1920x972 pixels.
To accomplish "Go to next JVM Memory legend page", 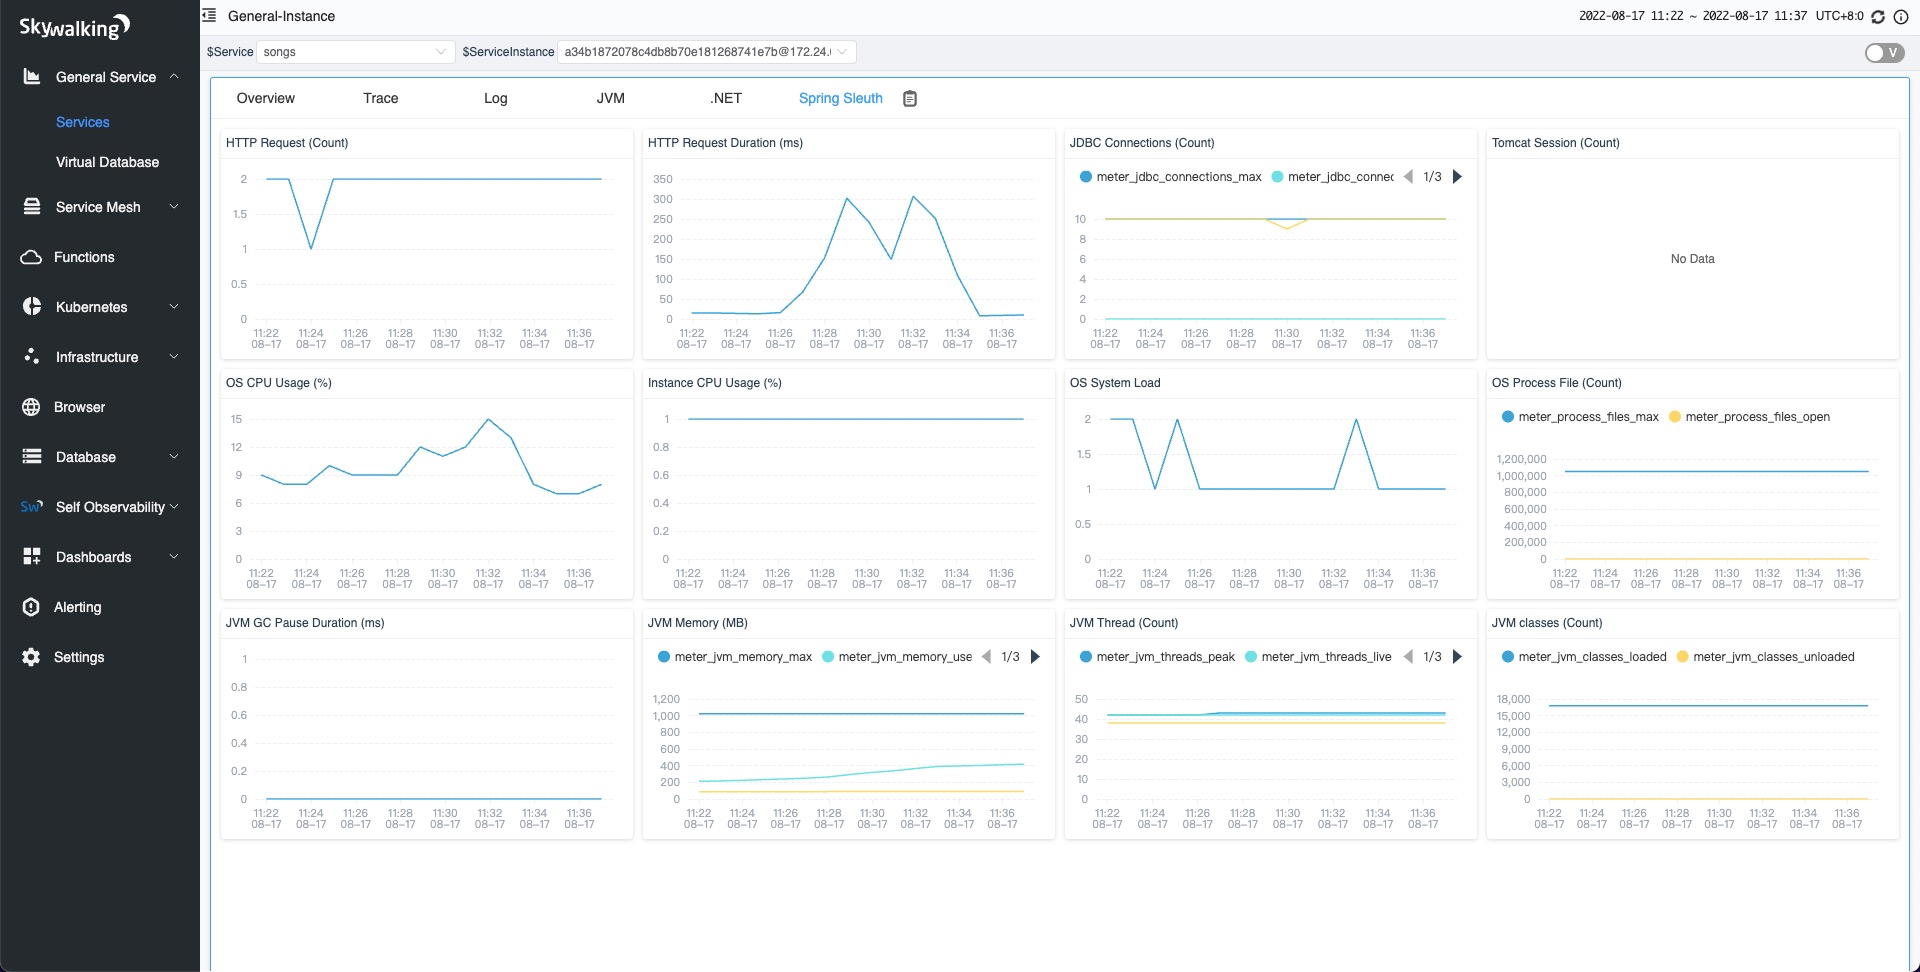I will (x=1035, y=657).
